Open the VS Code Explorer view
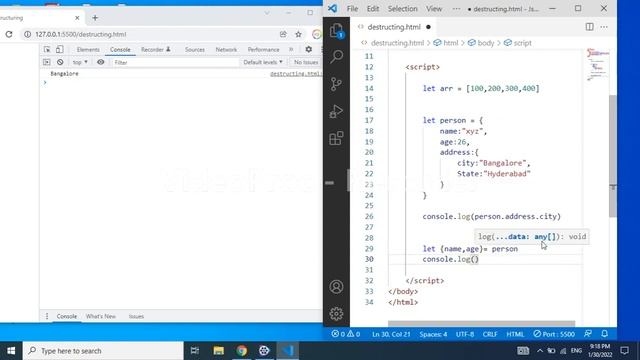 point(336,31)
